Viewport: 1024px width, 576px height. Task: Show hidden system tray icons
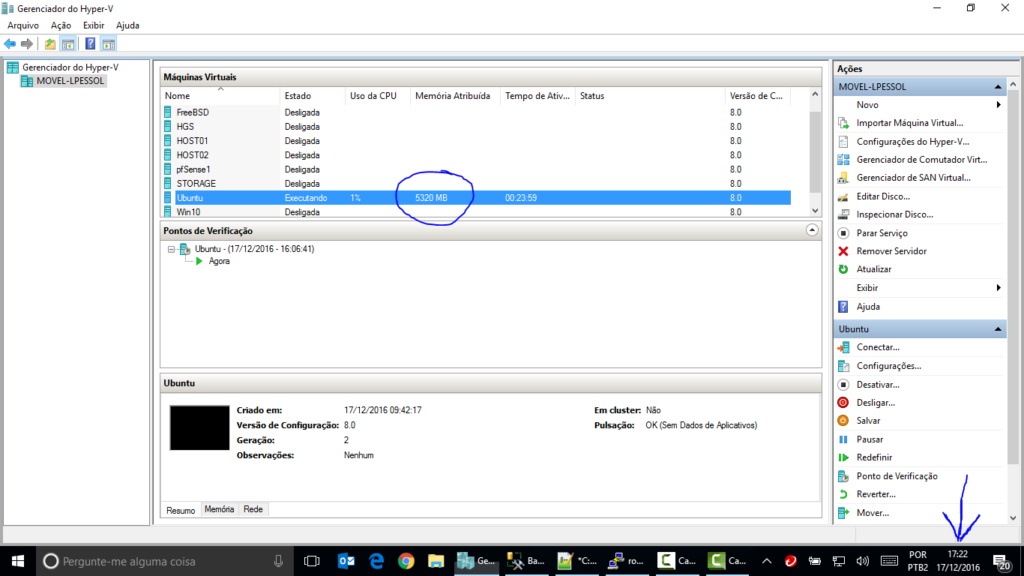[767, 561]
